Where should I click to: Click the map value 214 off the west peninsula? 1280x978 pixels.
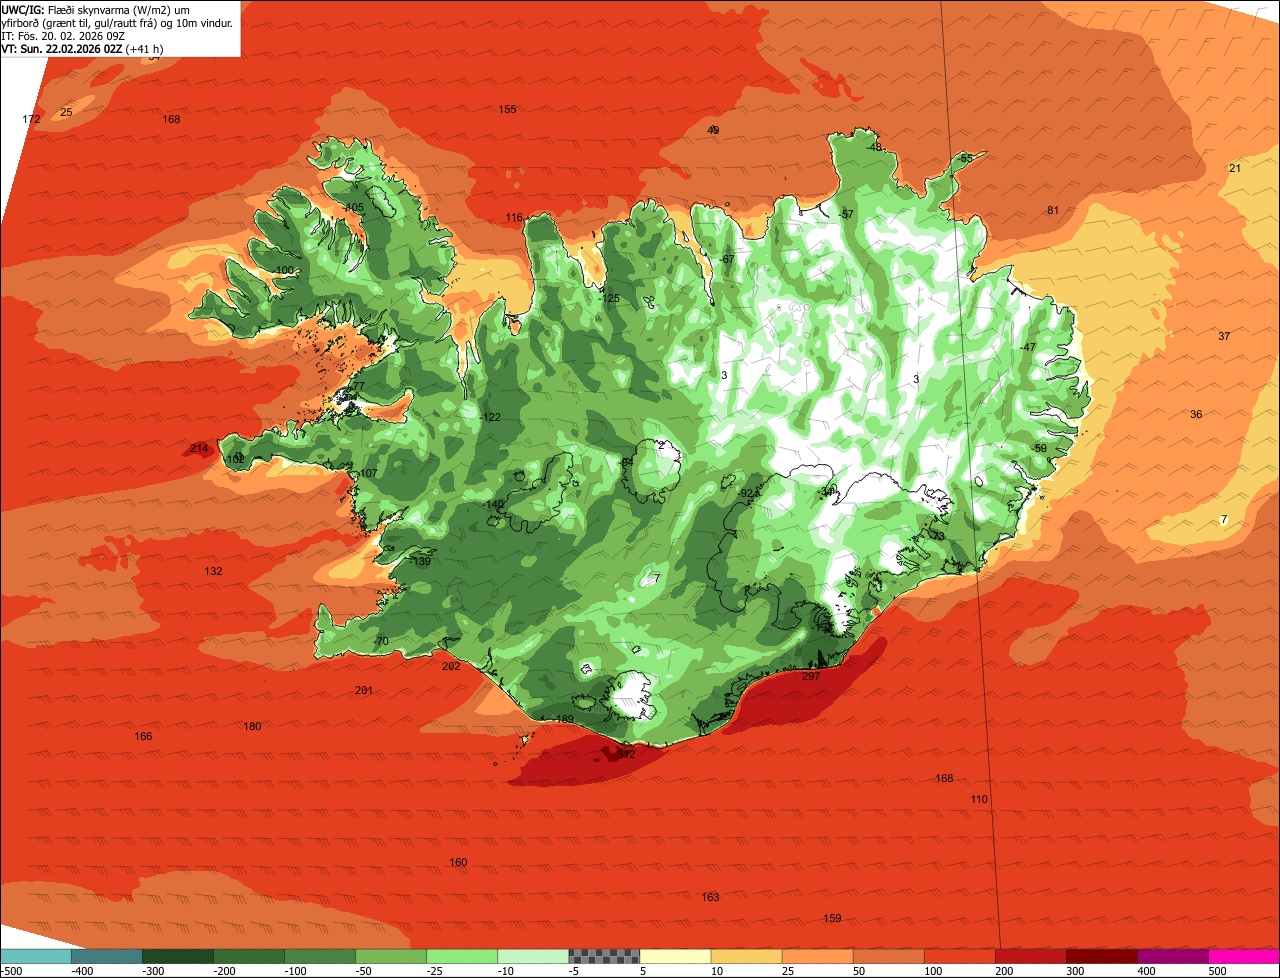199,448
